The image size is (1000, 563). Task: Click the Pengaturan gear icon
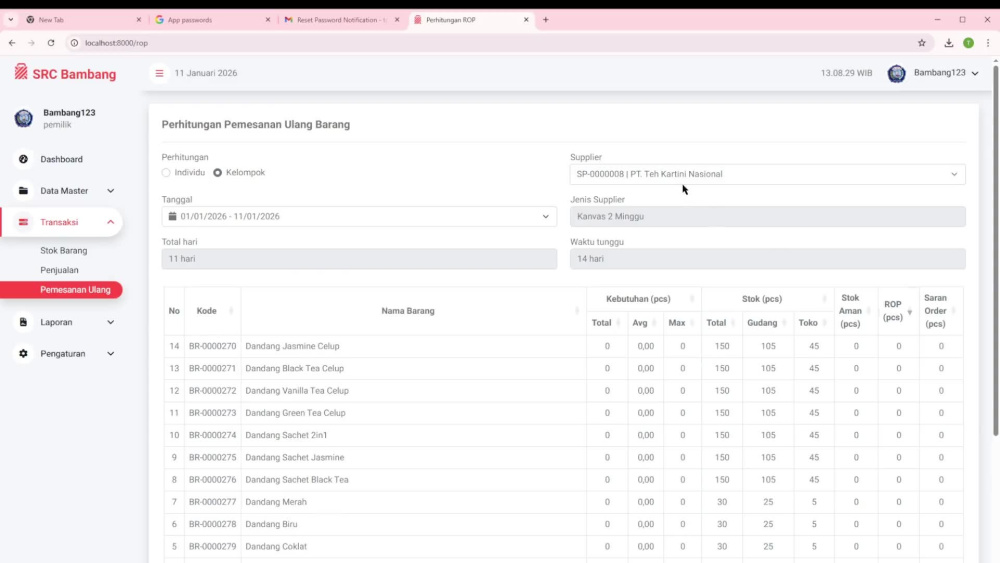pos(24,353)
